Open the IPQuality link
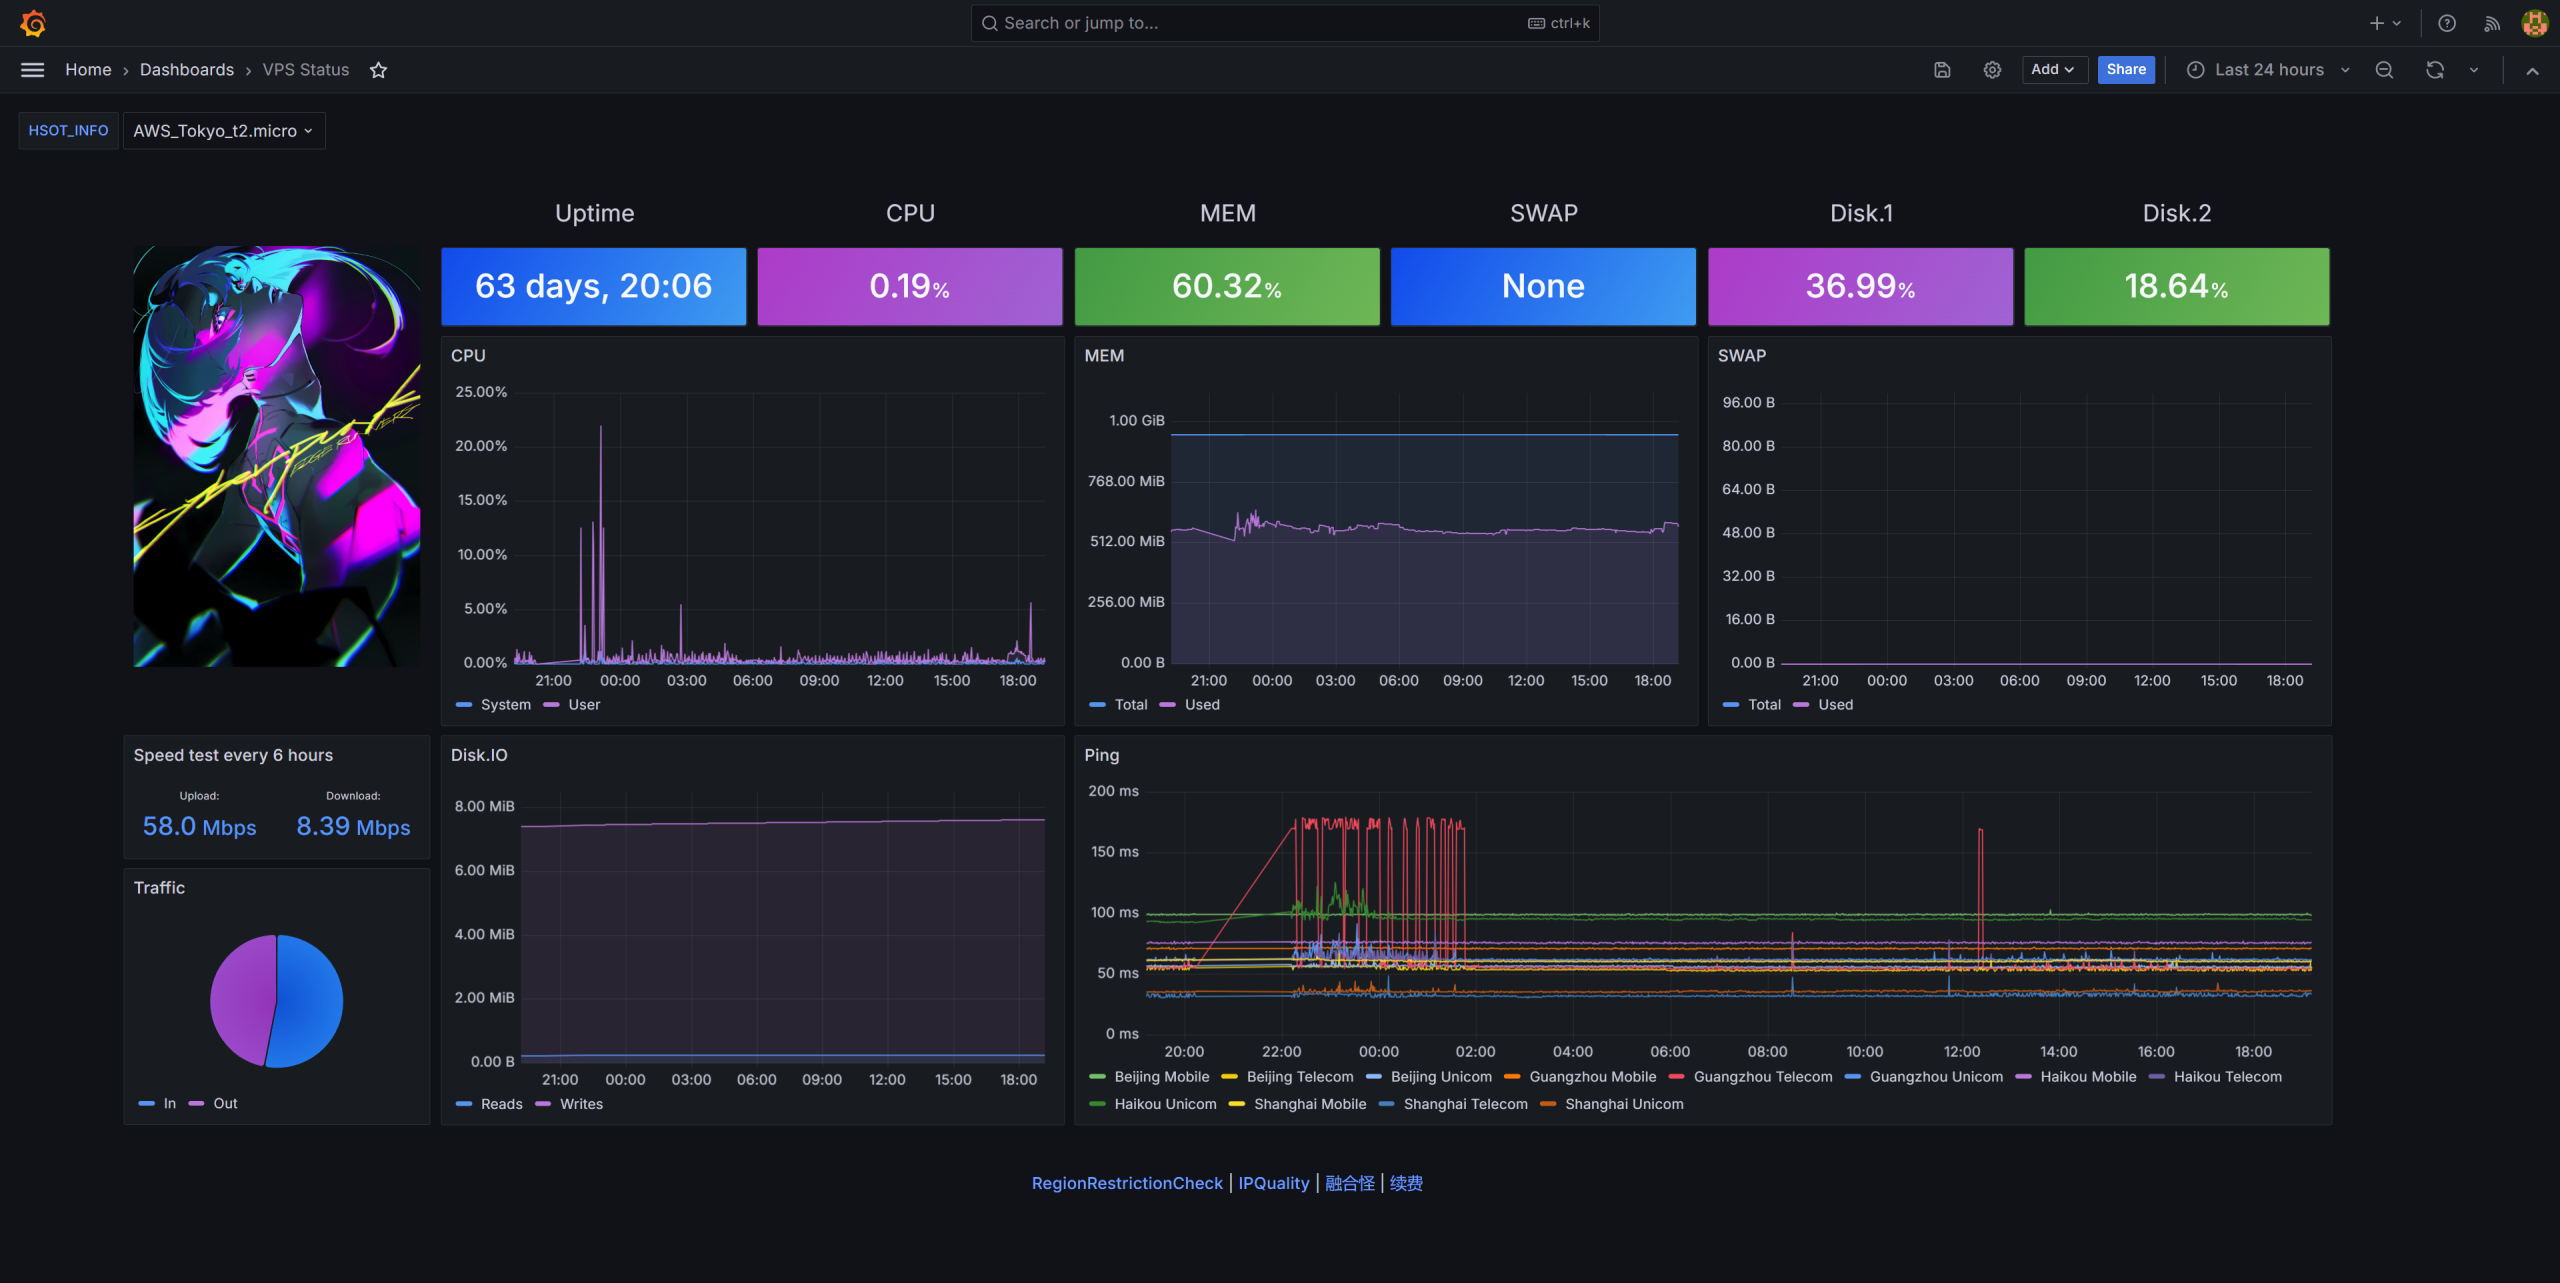The height and width of the screenshot is (1283, 2560). click(1274, 1183)
